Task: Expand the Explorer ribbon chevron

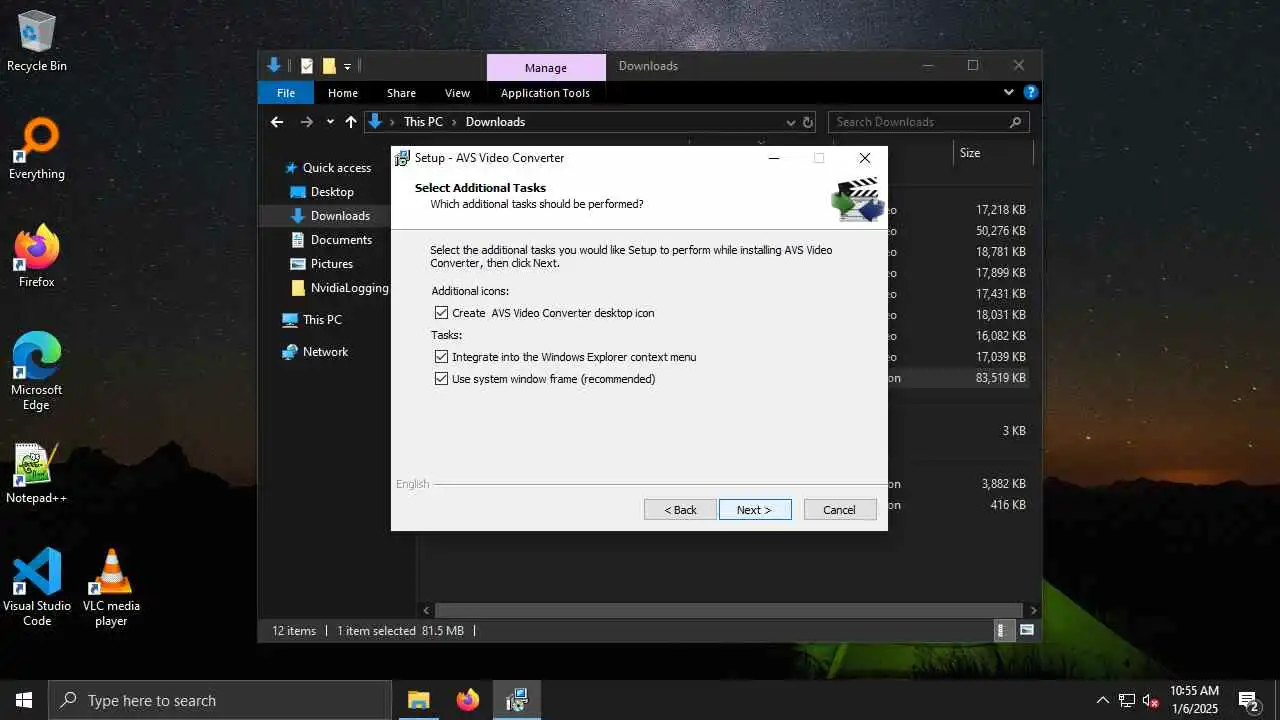Action: click(x=1008, y=92)
